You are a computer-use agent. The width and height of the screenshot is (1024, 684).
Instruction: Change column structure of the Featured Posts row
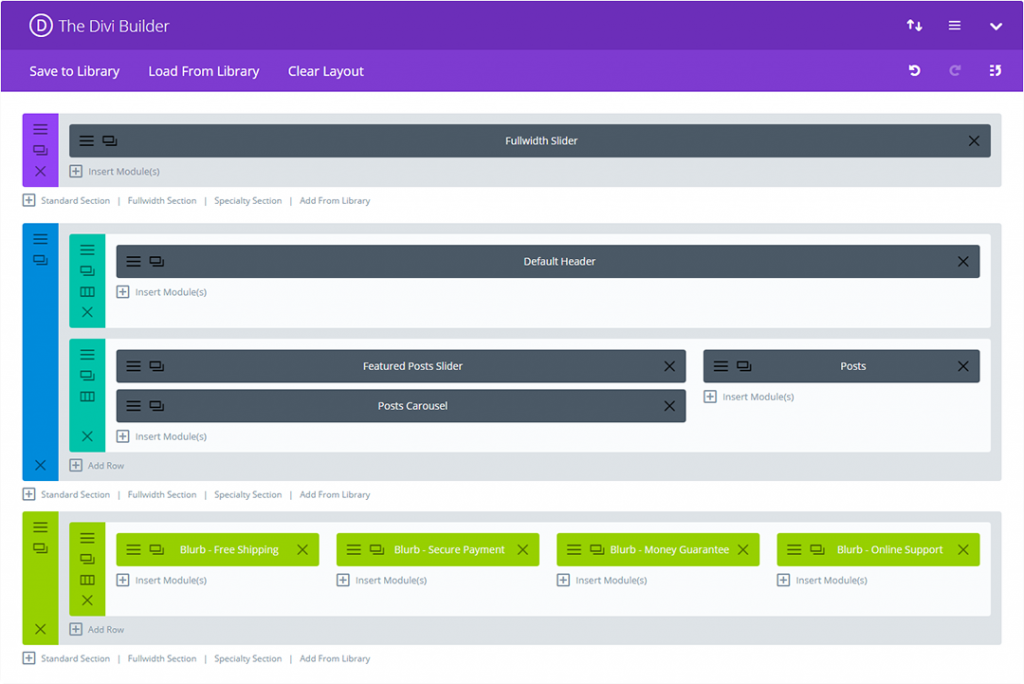(87, 396)
